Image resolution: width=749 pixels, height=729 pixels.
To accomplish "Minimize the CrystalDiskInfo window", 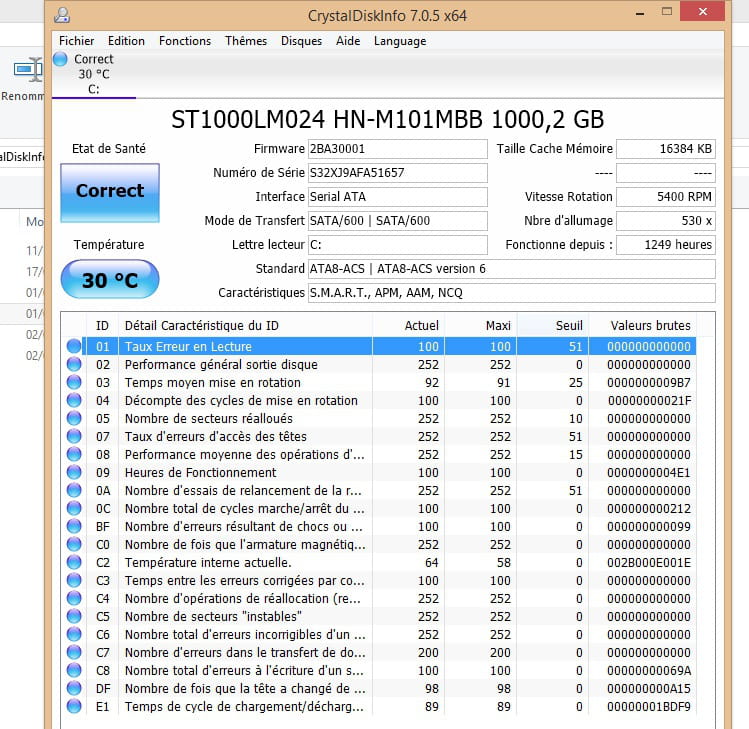I will tap(640, 14).
